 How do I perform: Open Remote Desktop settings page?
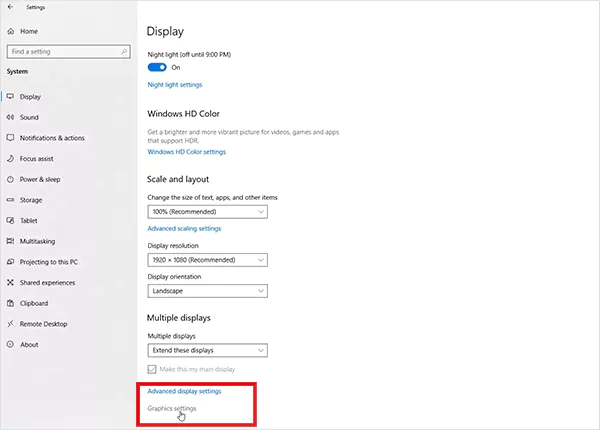pos(44,324)
